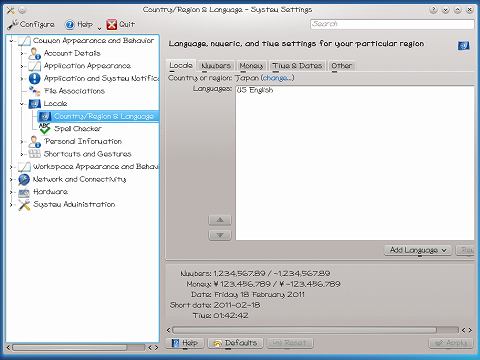Click the Reset button
480x360 pixels.
289,343
